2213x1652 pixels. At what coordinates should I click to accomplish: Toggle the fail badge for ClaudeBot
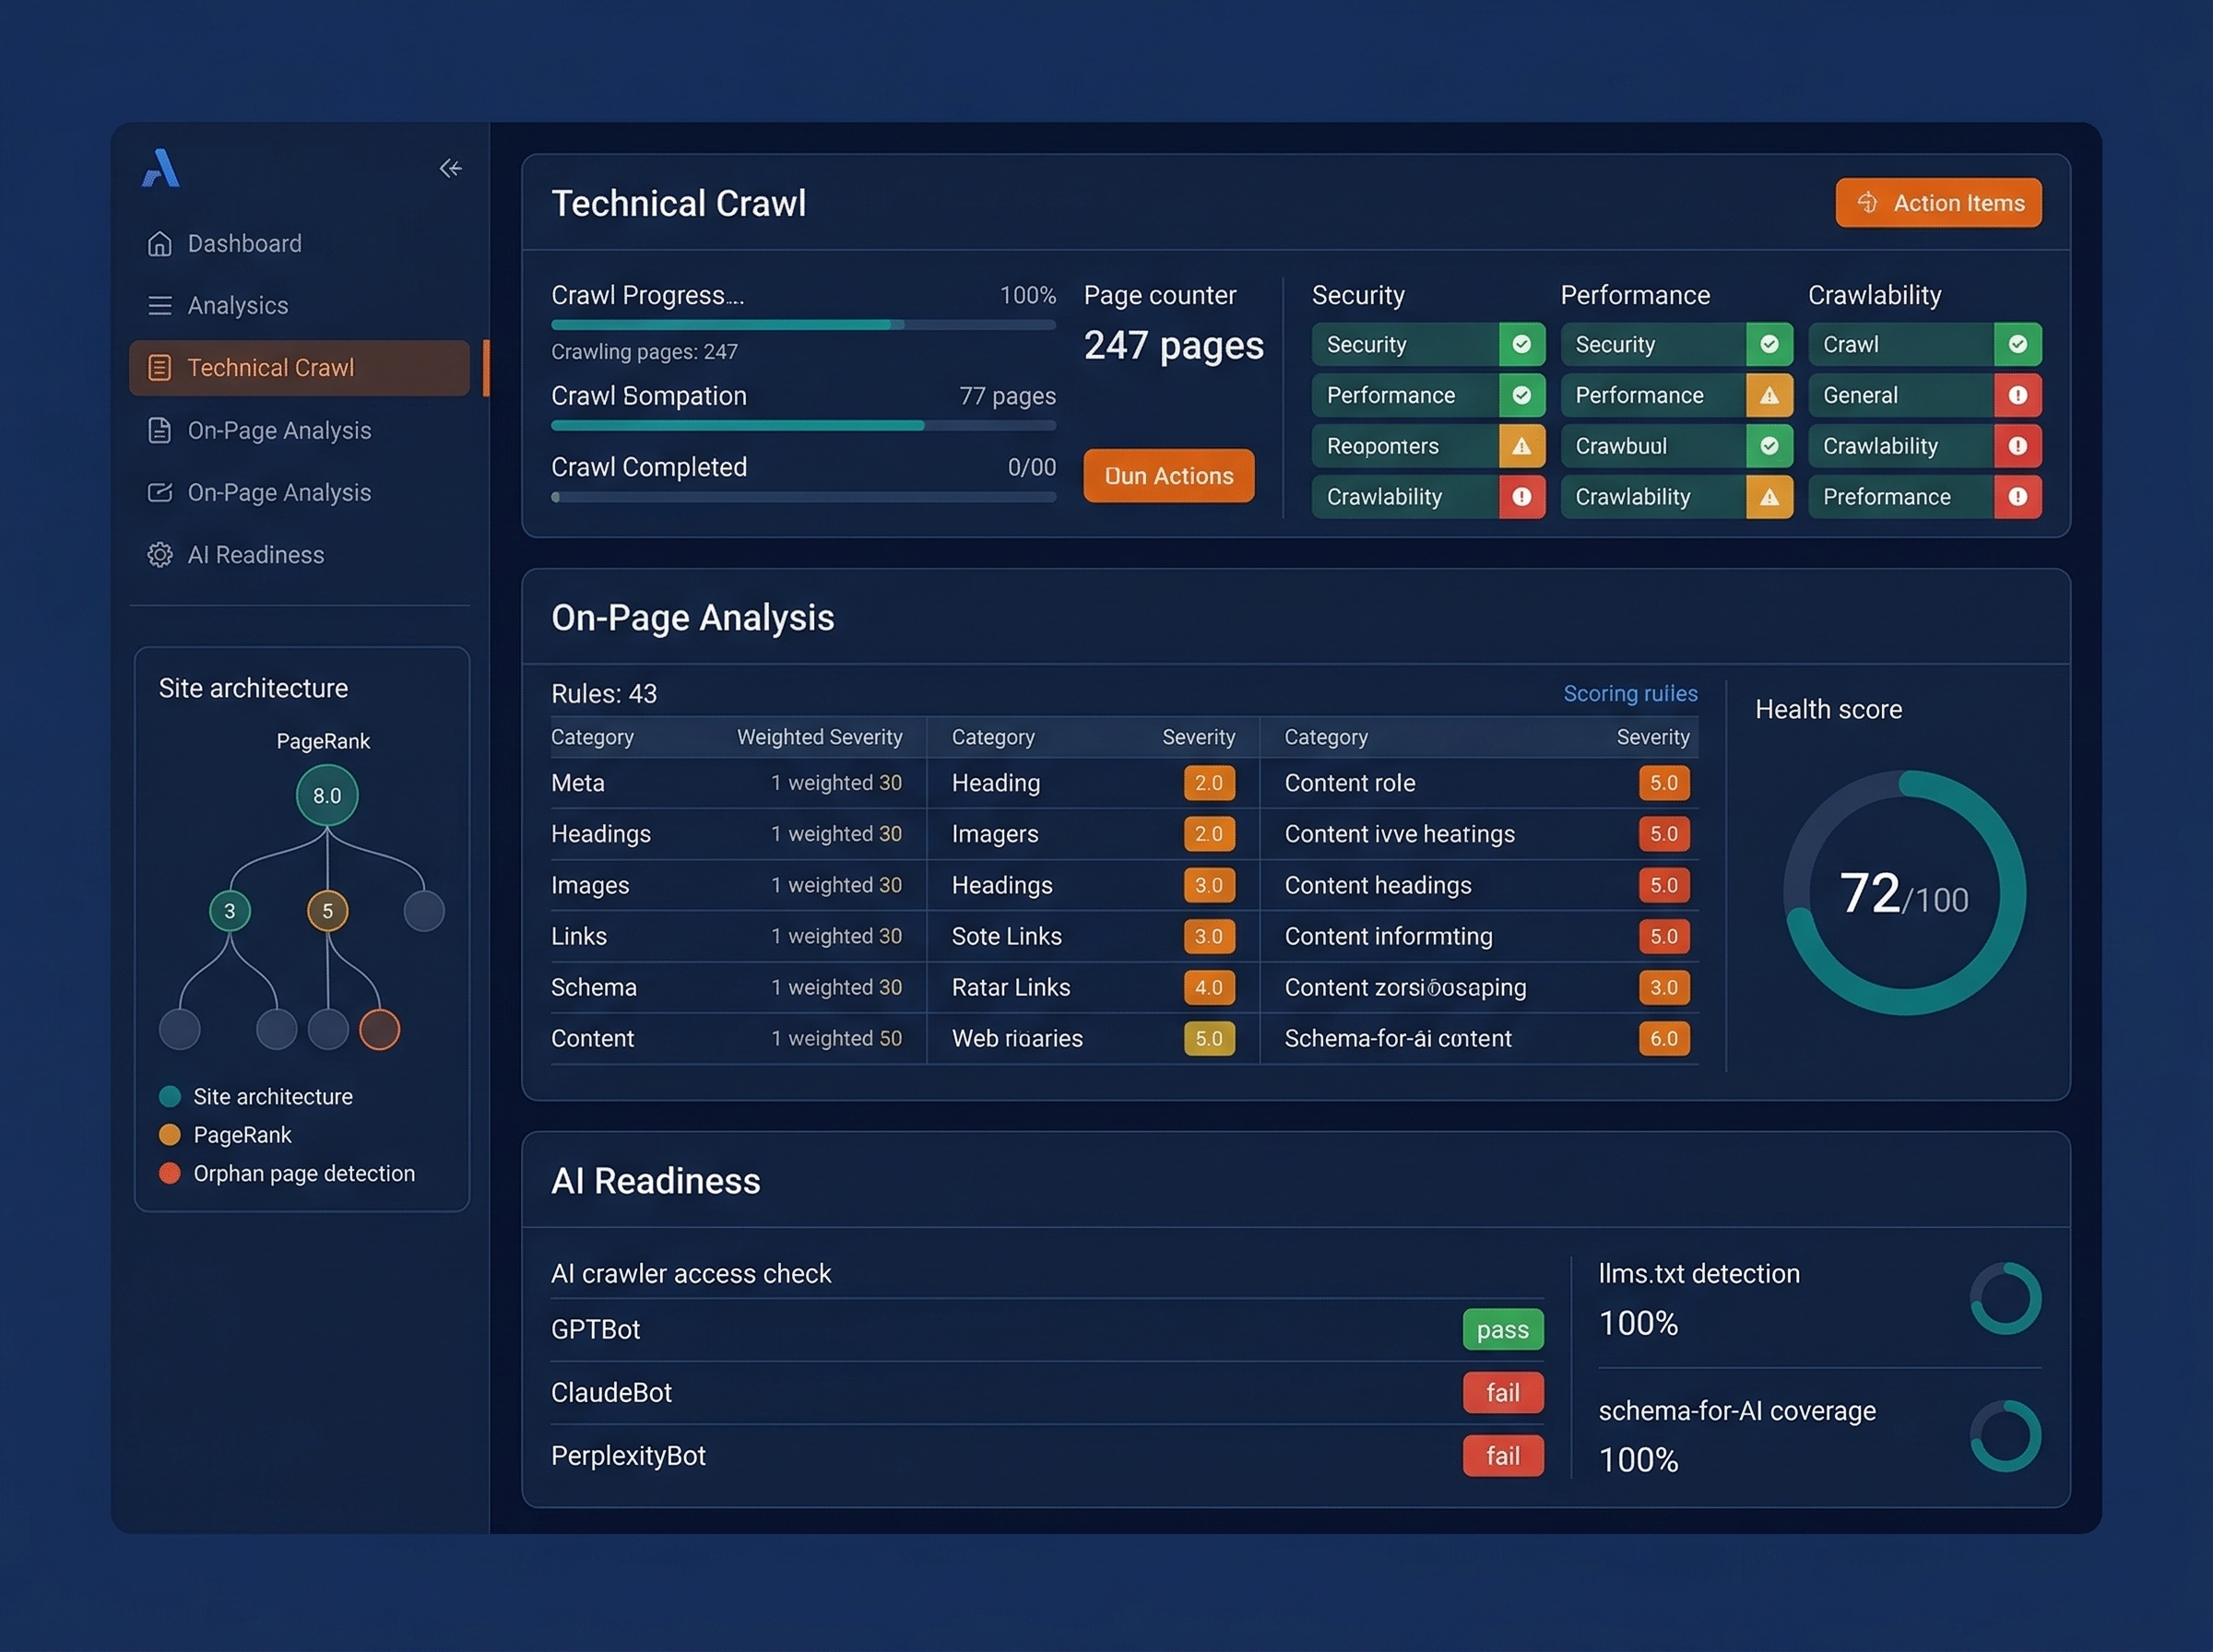(1503, 1392)
